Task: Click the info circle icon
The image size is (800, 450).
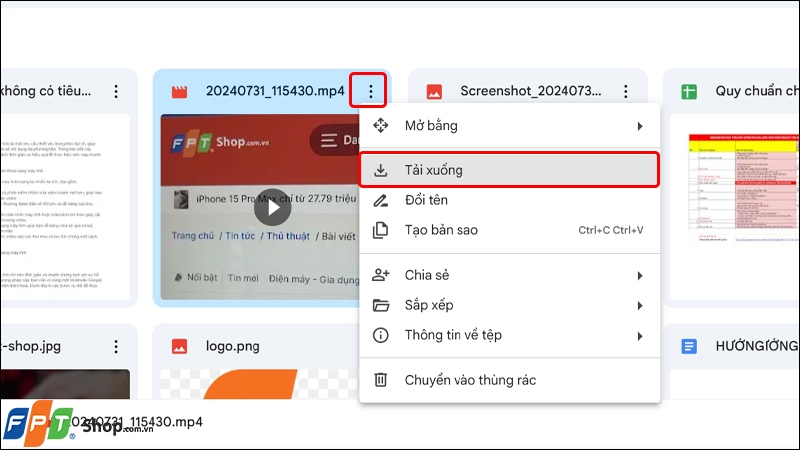Action: (x=381, y=335)
